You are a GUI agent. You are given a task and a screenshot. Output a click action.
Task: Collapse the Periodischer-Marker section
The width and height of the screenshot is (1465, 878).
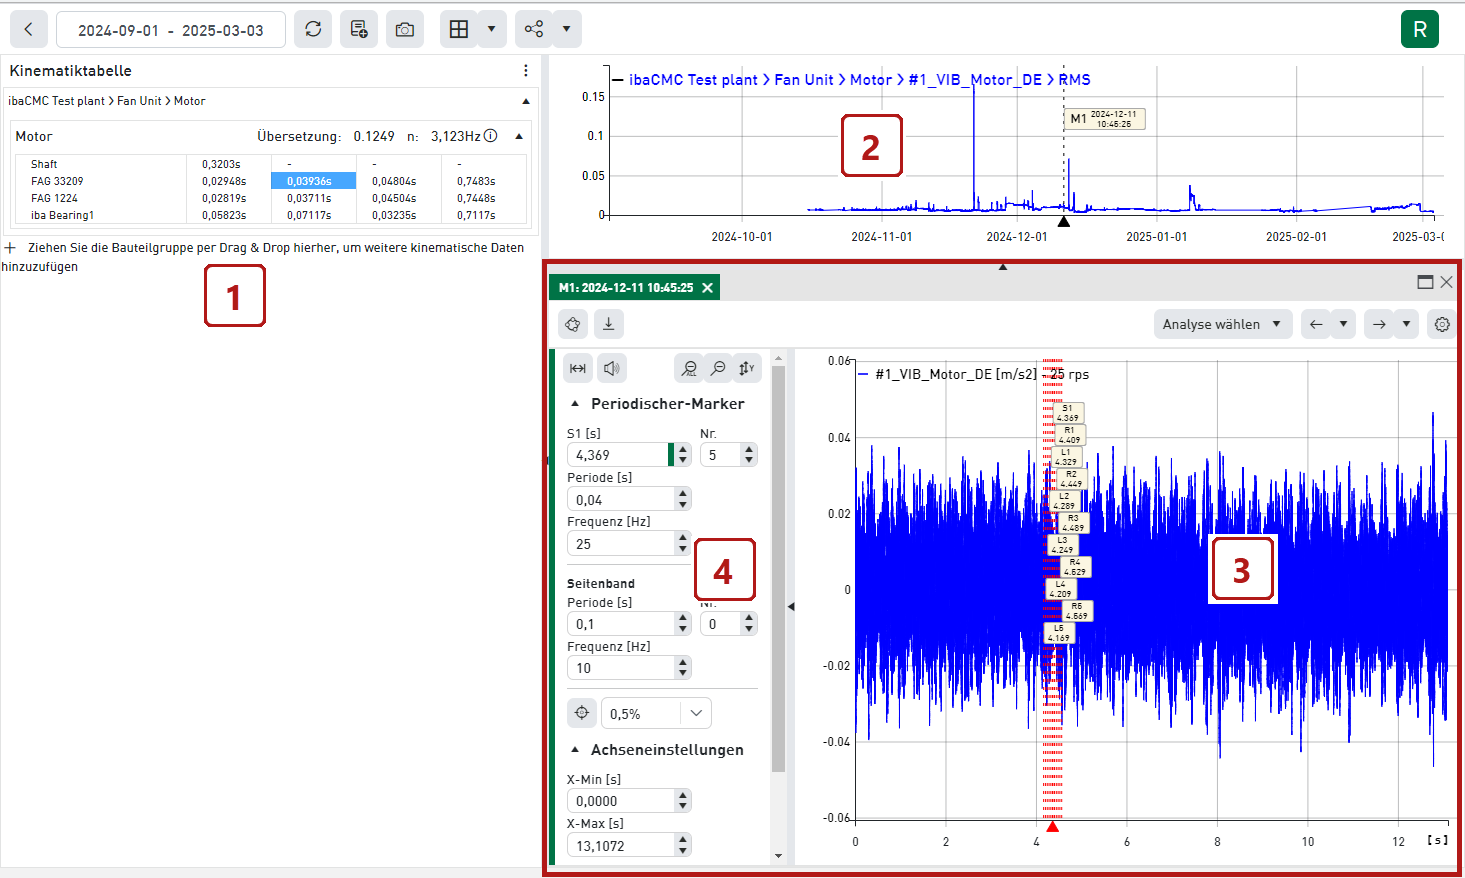point(575,404)
